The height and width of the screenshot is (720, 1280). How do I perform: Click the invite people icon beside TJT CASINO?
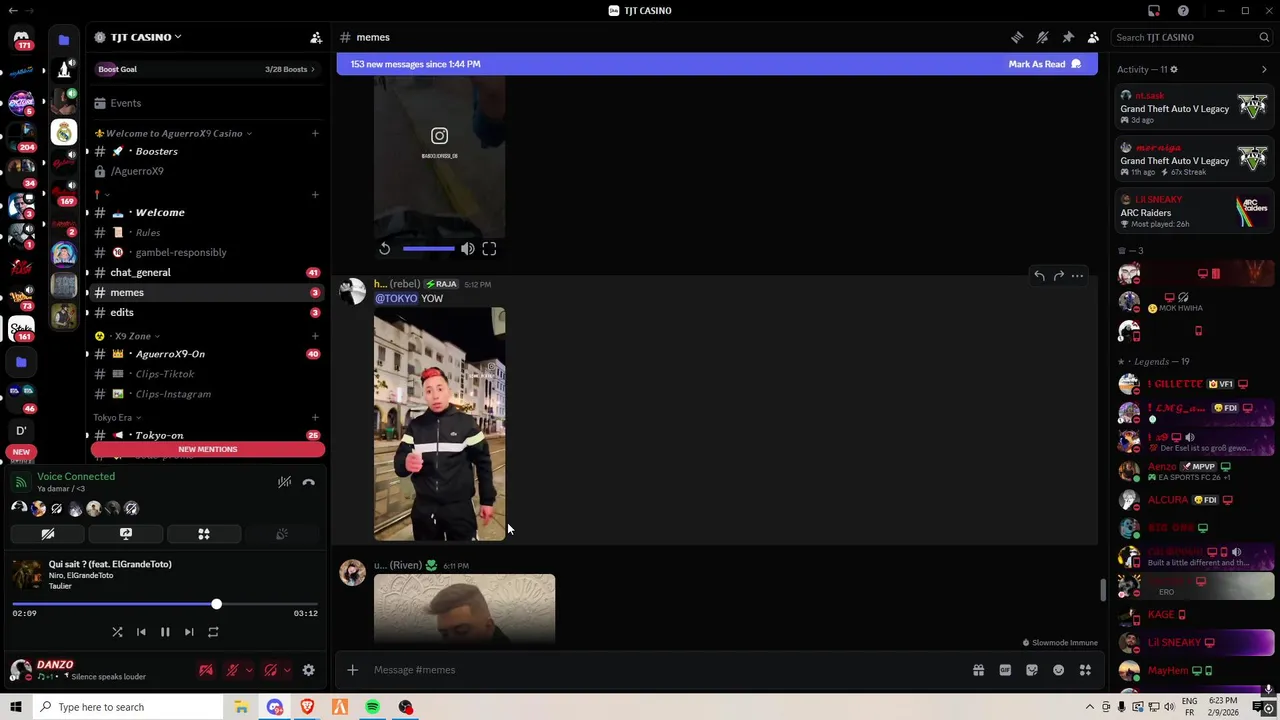point(316,37)
